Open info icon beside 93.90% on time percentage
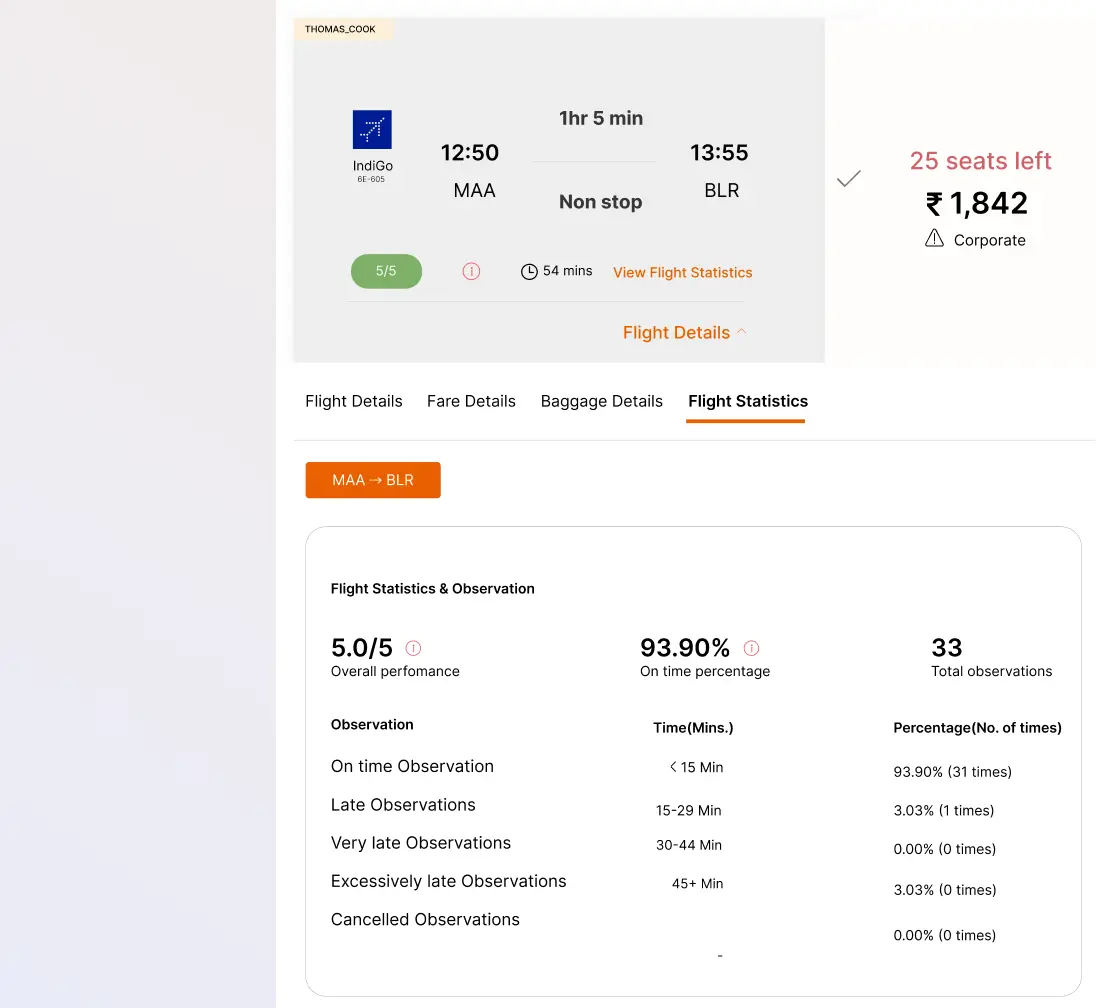 tap(752, 648)
